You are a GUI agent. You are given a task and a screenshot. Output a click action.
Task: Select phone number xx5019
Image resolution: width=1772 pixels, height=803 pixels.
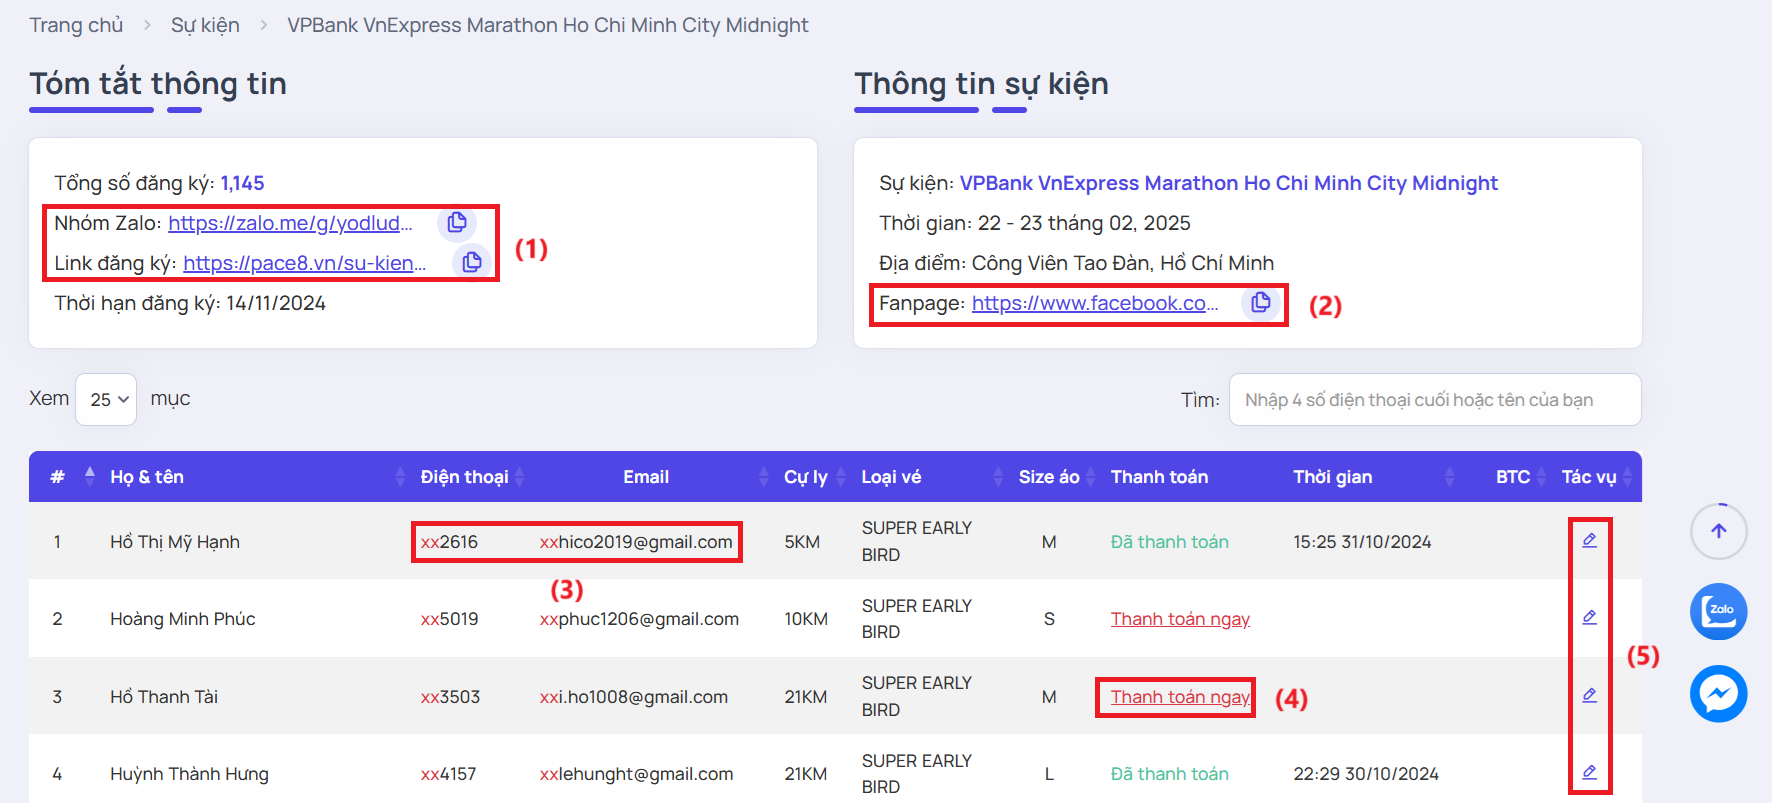(449, 619)
